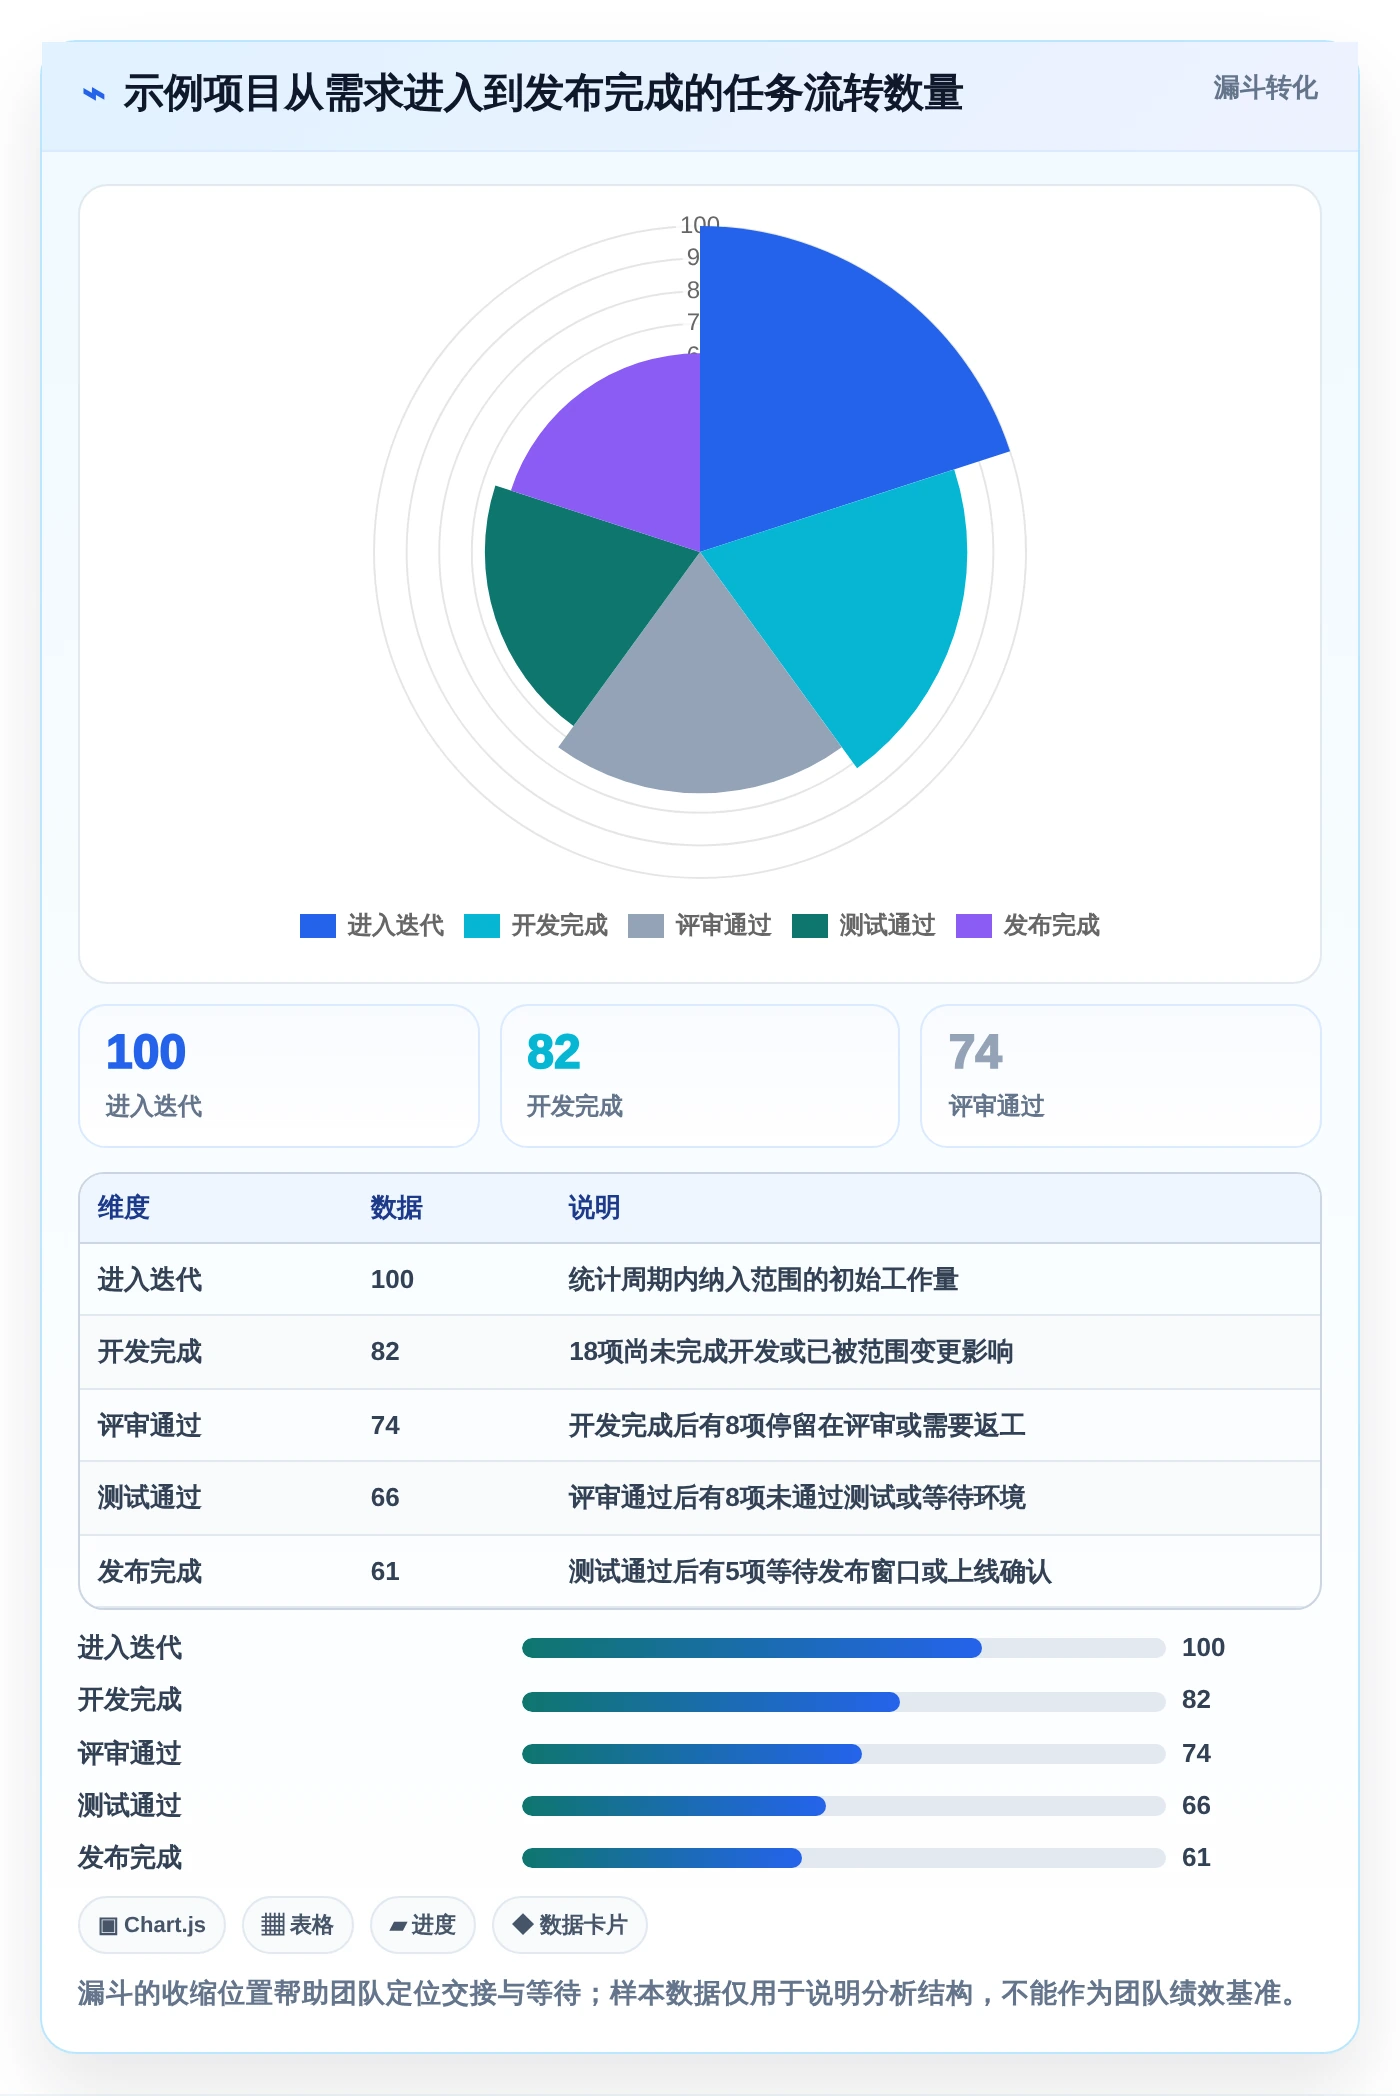Click the 100 value on the 进入迭代 card
Image resolution: width=1400 pixels, height=2096 pixels.
click(146, 1052)
